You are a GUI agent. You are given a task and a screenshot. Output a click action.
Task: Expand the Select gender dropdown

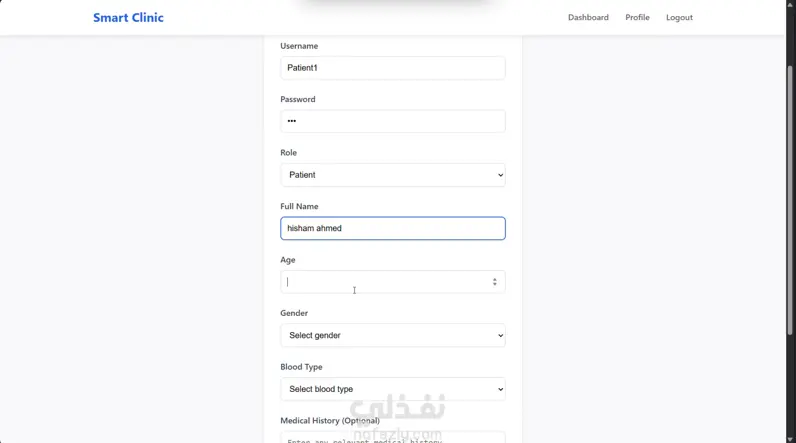pyautogui.click(x=392, y=335)
